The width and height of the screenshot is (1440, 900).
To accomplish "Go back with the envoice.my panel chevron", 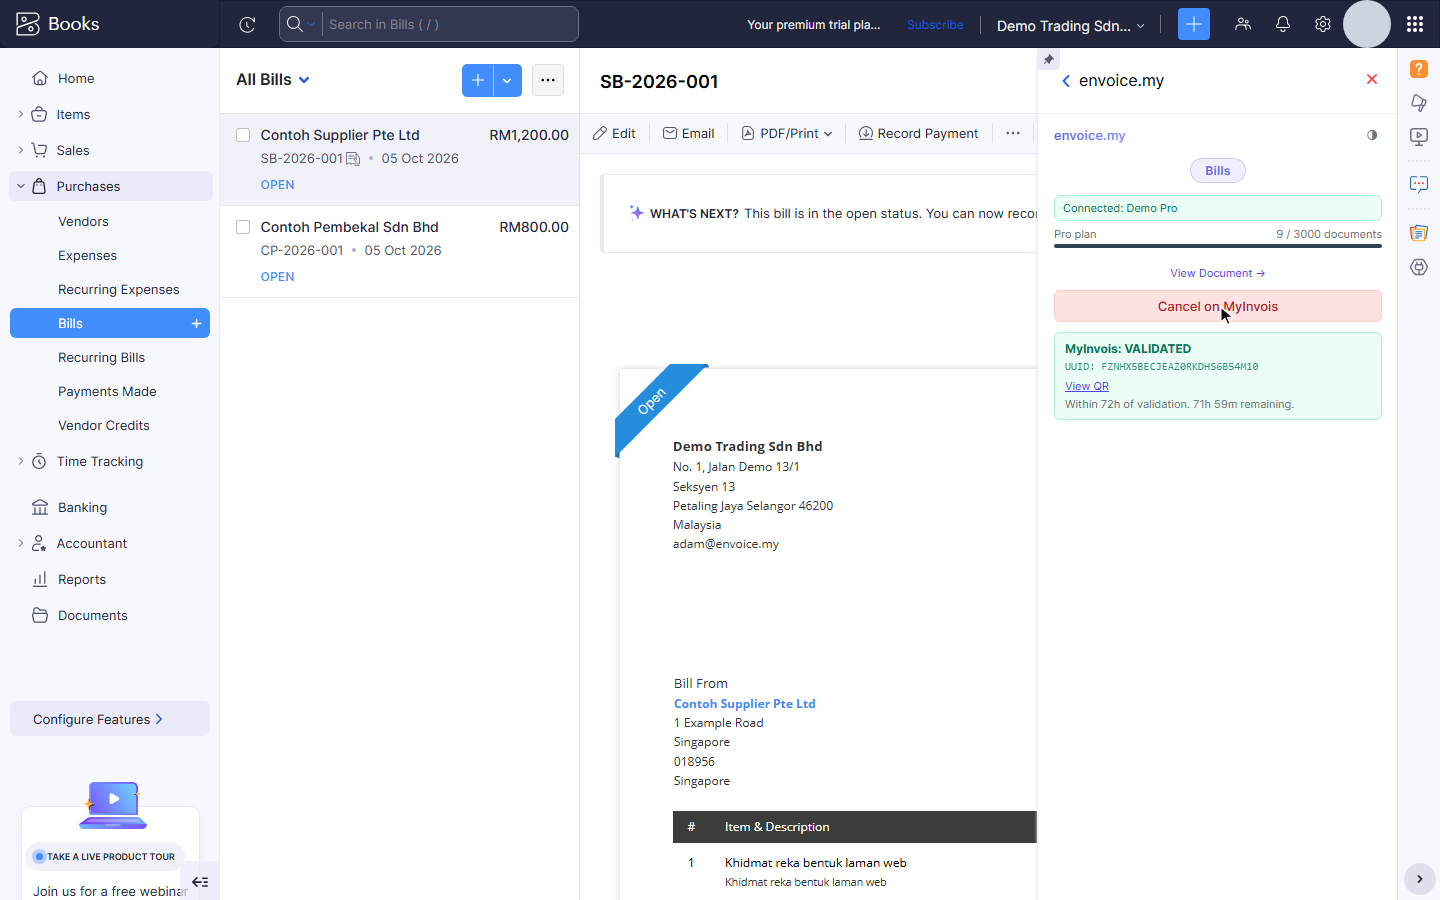I will tap(1066, 81).
